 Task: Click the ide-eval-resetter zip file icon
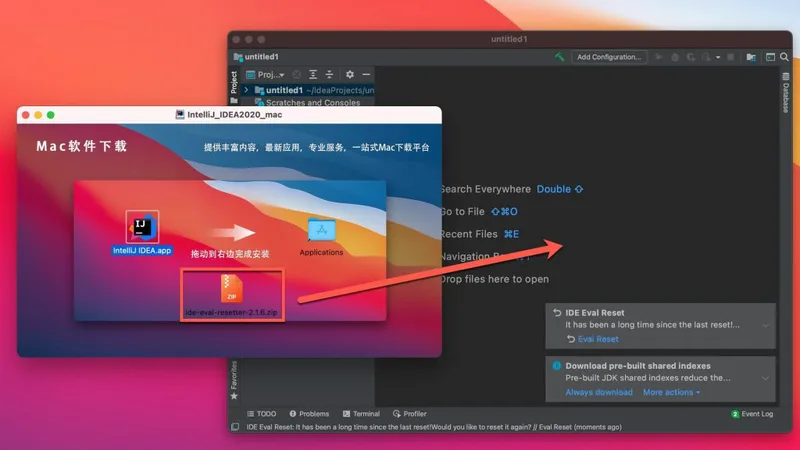231,288
